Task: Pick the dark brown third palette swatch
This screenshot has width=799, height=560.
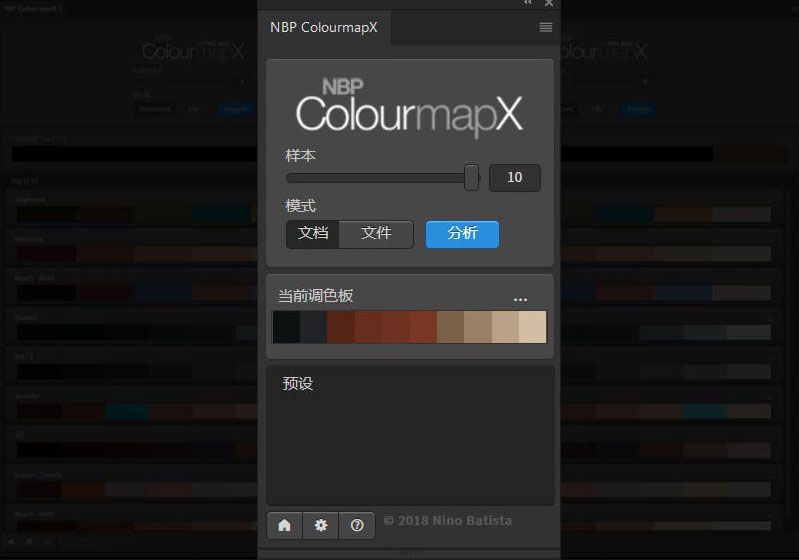Action: click(x=341, y=327)
